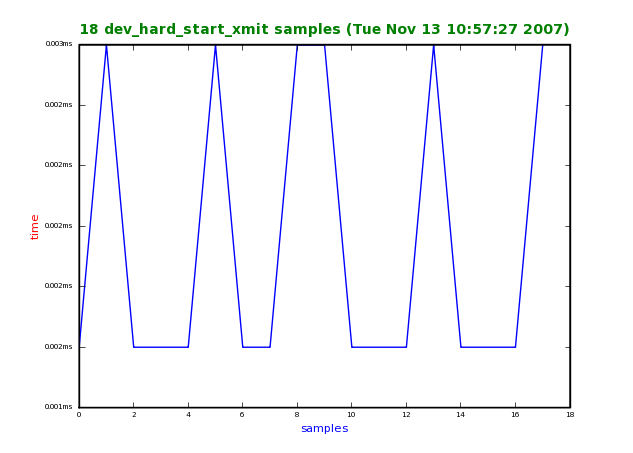
Task: Click x-axis tick label '16'
Action: (516, 415)
